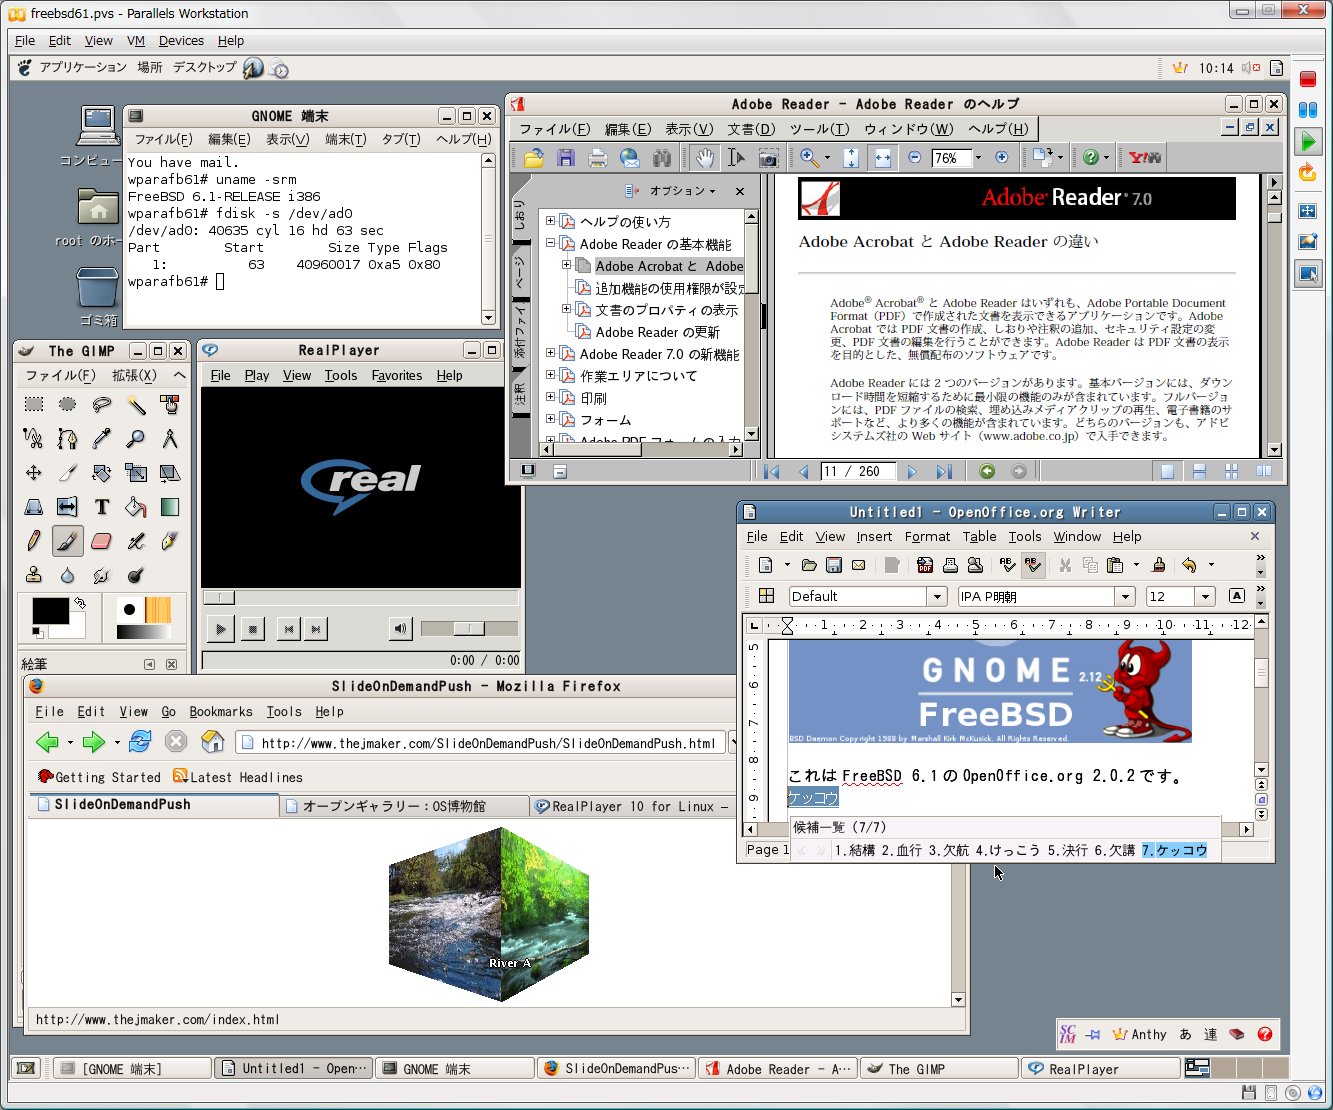Click Firefox Reload toolbar icon
The height and width of the screenshot is (1110, 1333).
[x=140, y=742]
